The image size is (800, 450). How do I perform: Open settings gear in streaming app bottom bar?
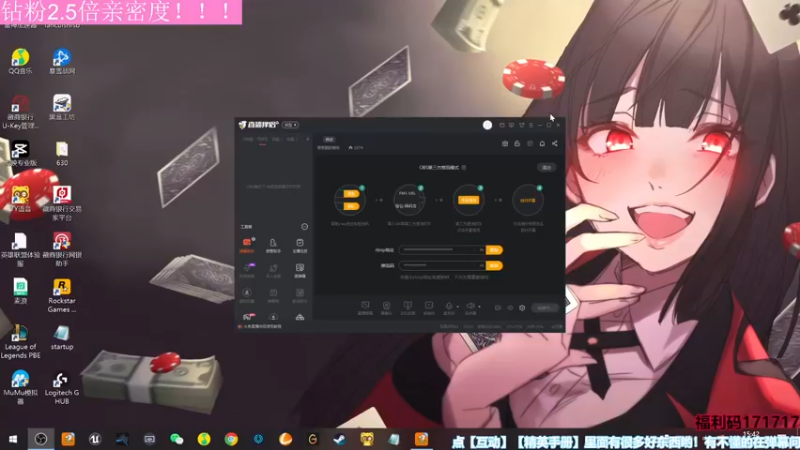click(x=522, y=308)
